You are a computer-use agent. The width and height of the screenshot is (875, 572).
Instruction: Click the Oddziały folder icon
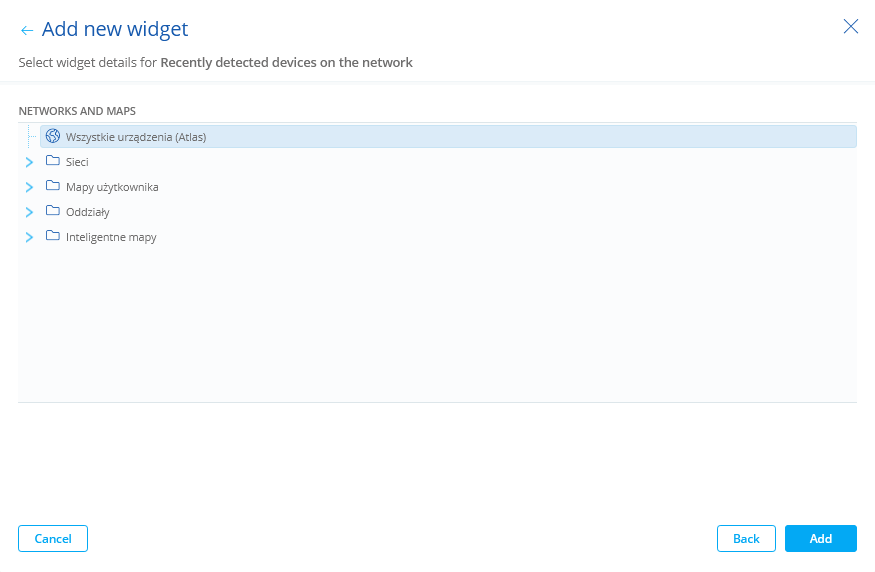pyautogui.click(x=53, y=211)
